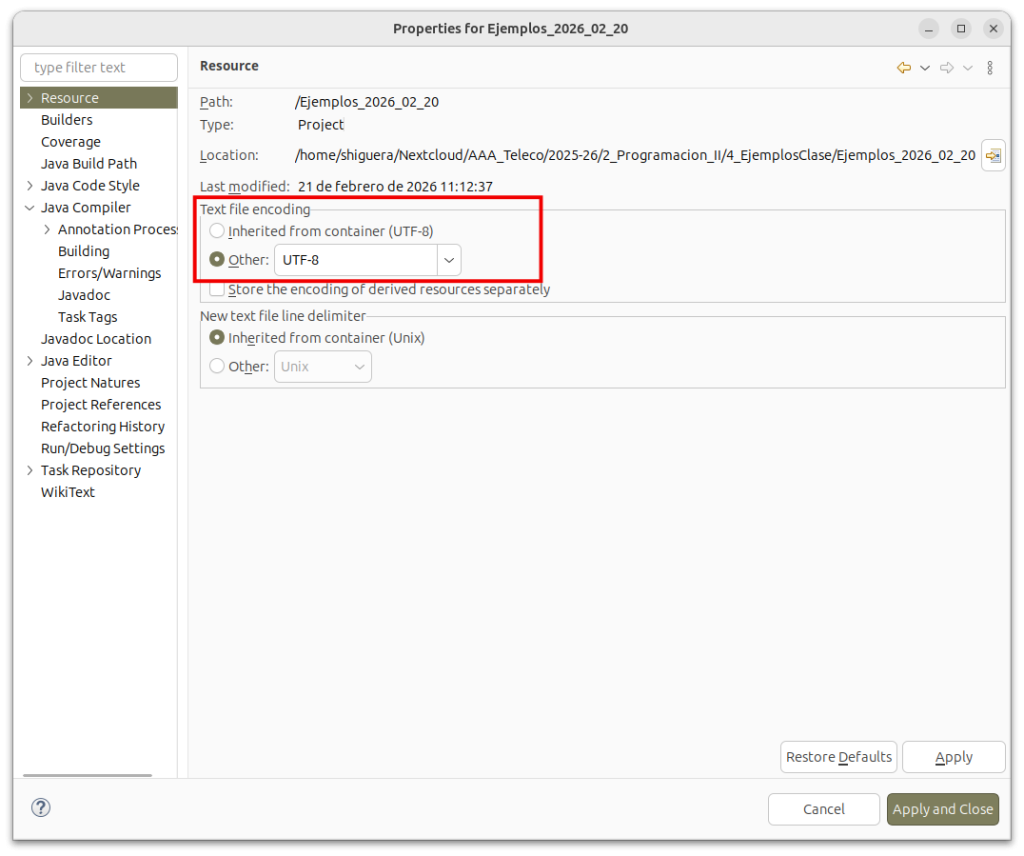Screen dimensions: 1024x856
Task: Enable store encoding of derived resources separately
Action: pyautogui.click(x=217, y=290)
